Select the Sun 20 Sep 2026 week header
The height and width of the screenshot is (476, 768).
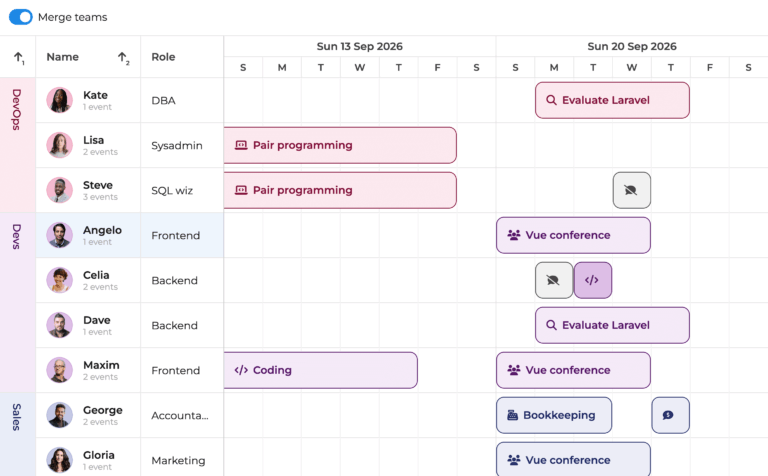[x=631, y=46]
